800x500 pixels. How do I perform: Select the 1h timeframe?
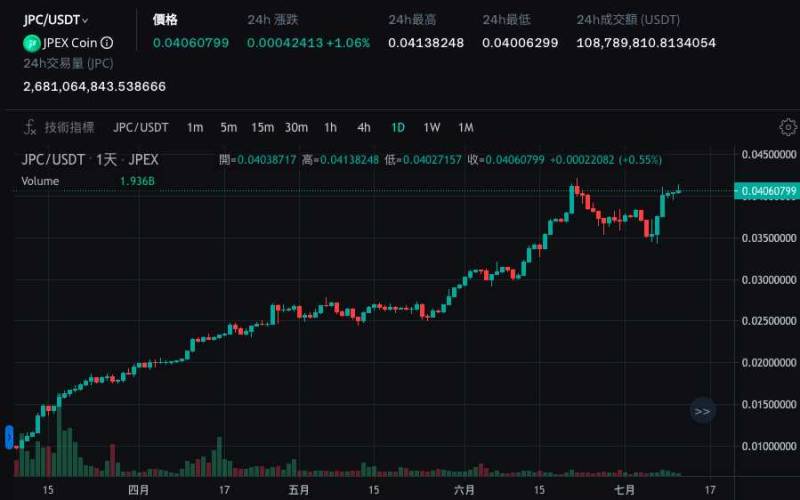point(330,128)
